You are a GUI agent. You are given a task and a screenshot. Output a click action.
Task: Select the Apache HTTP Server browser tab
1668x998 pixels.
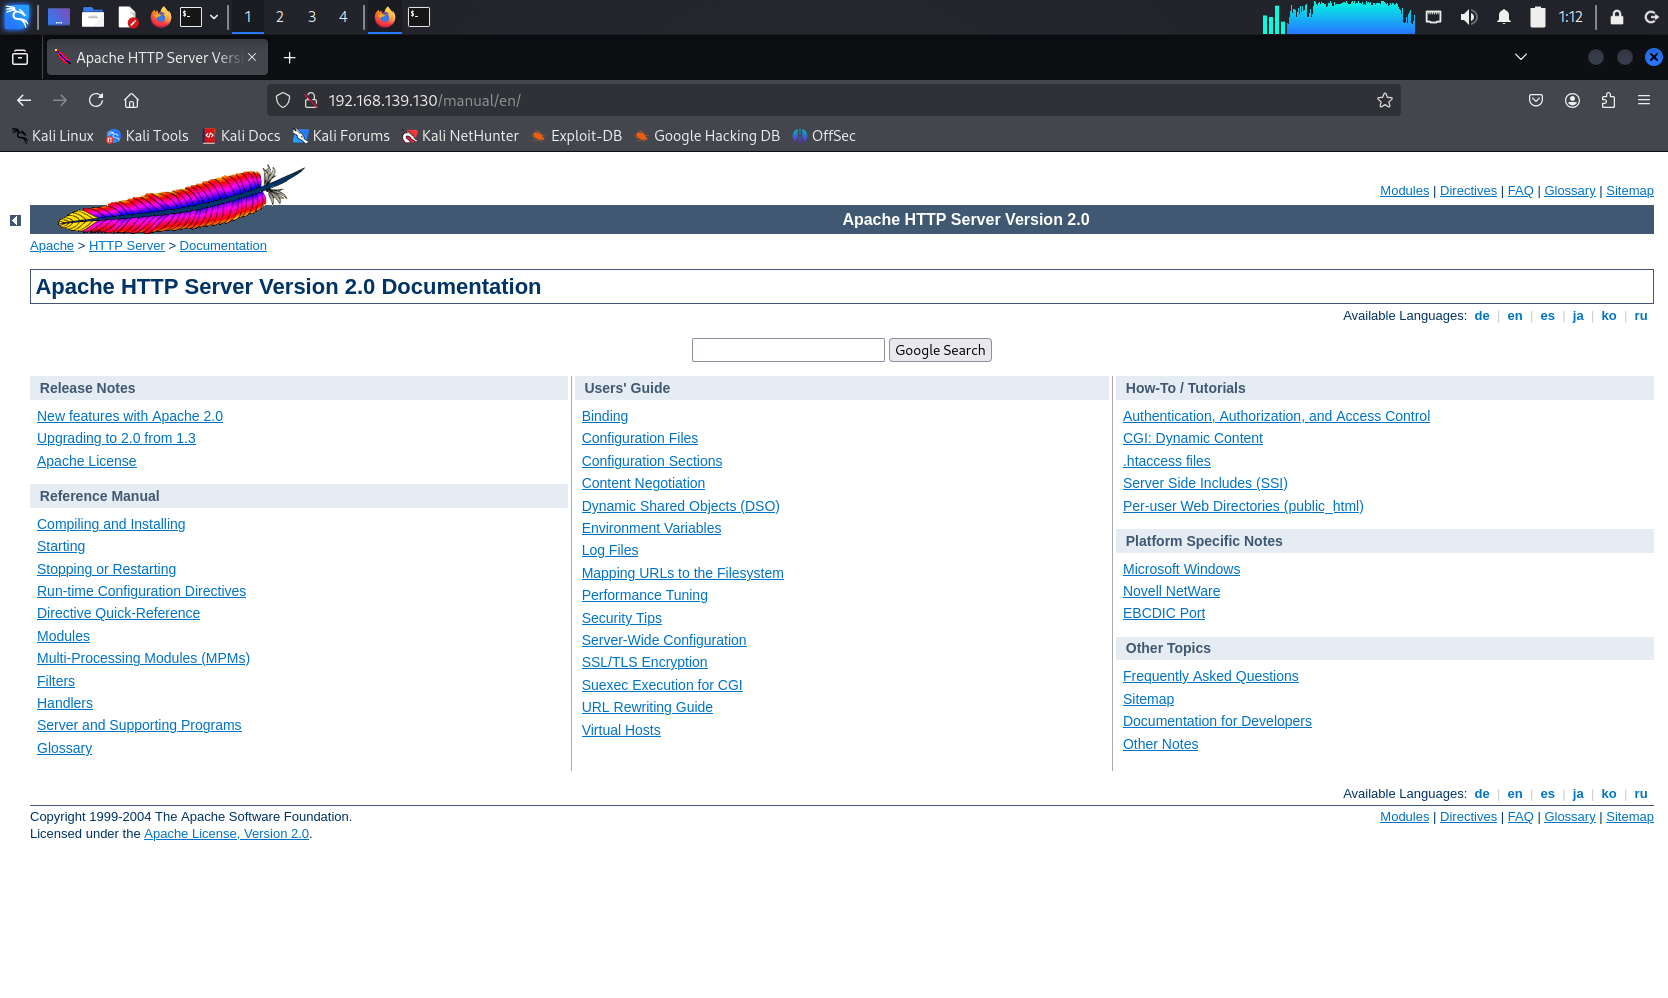point(157,58)
